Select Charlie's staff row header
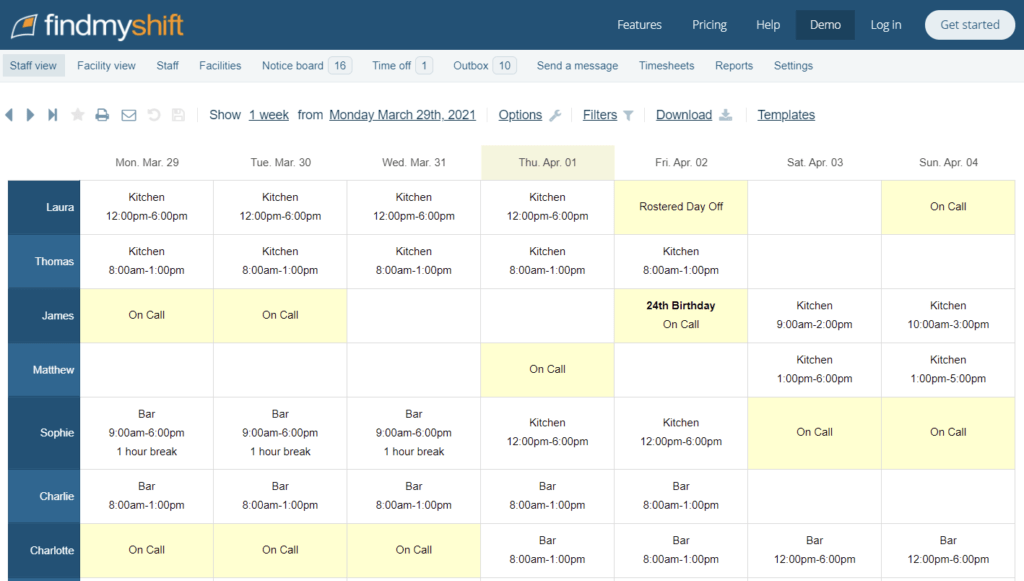The width and height of the screenshot is (1024, 581). pos(44,497)
